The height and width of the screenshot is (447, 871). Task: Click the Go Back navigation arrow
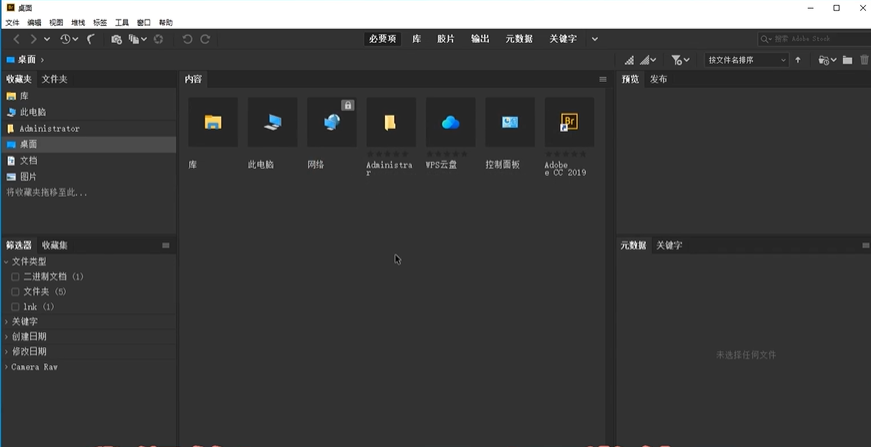[17, 39]
